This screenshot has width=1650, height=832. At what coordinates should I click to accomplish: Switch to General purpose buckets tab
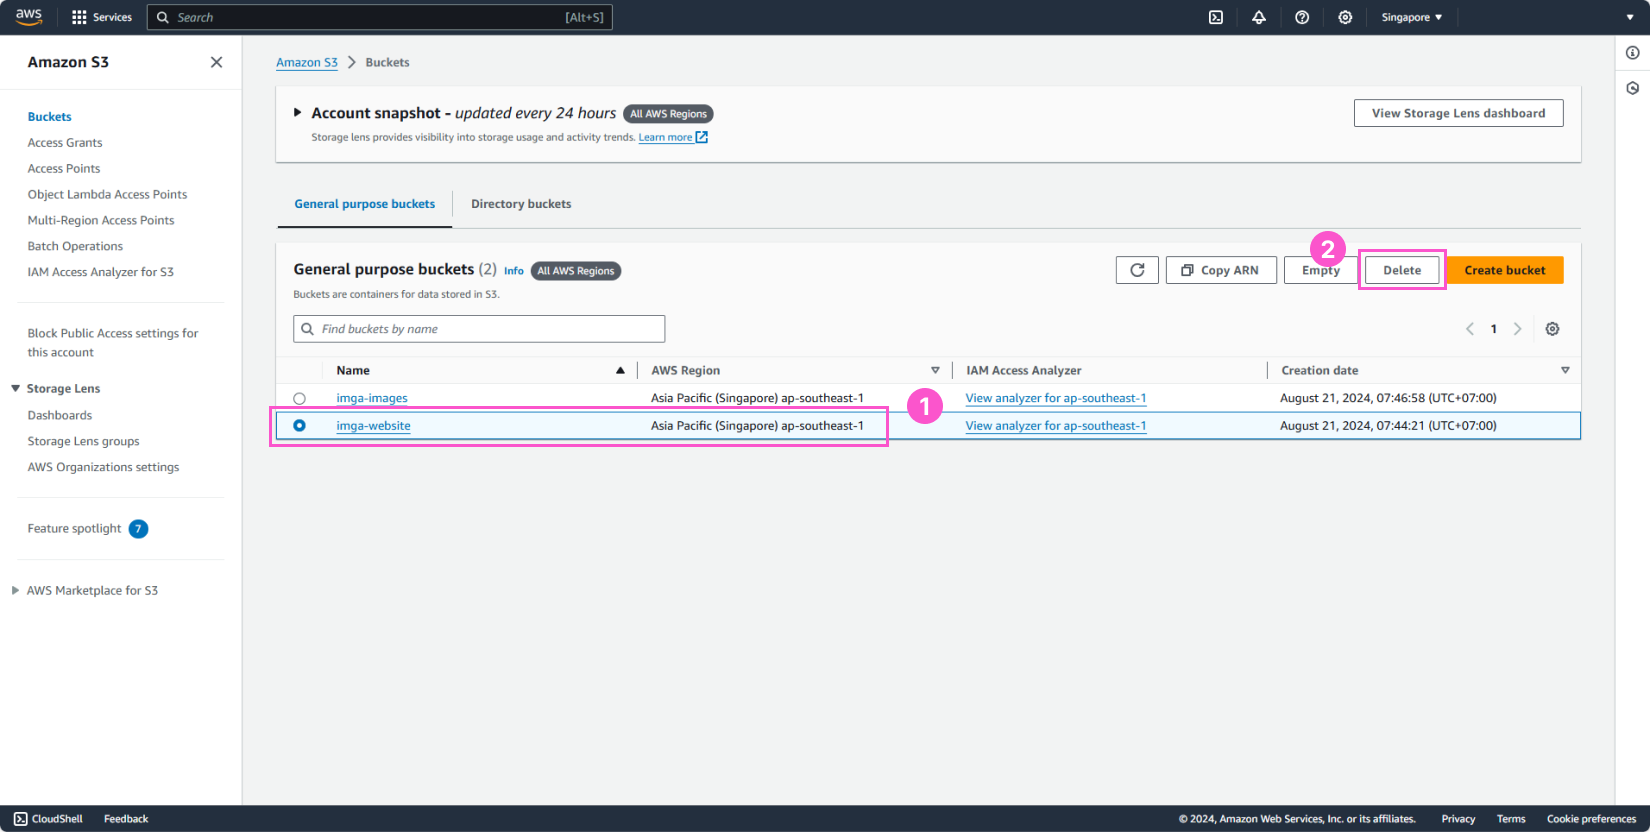[x=365, y=204]
